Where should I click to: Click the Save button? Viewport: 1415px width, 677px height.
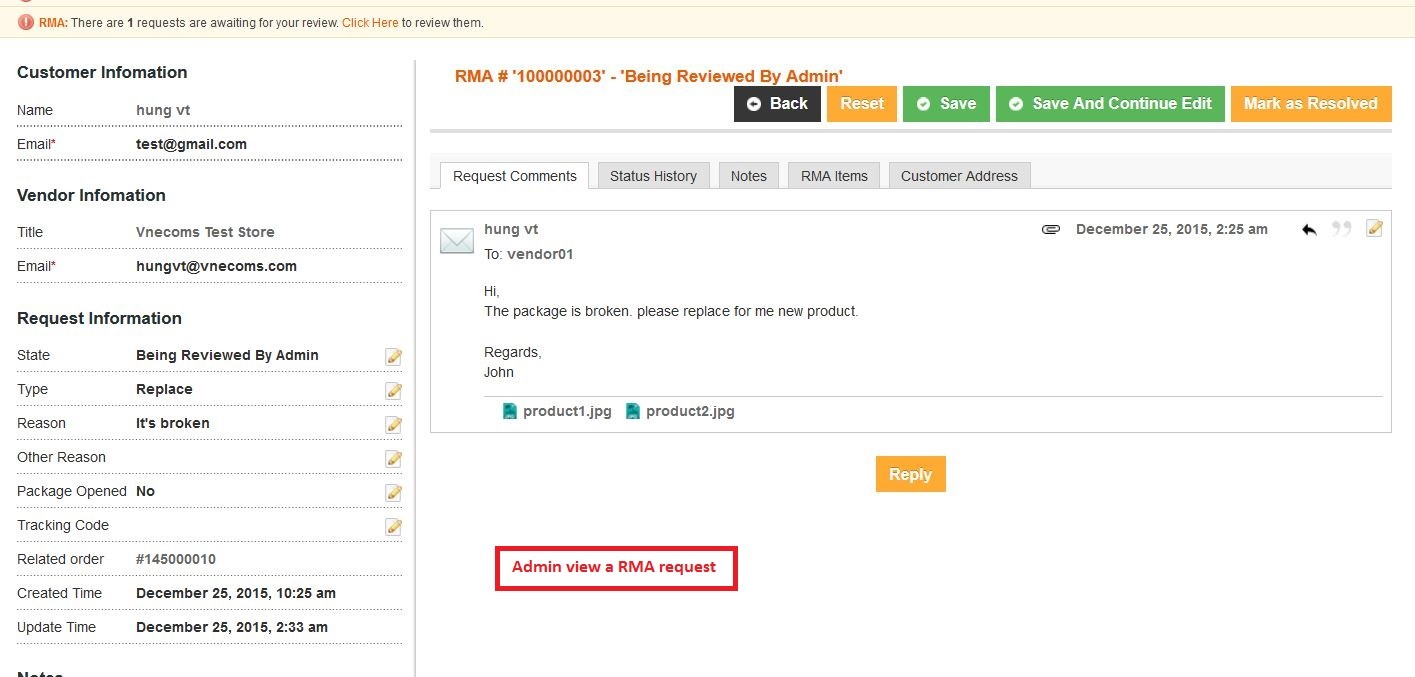point(946,104)
